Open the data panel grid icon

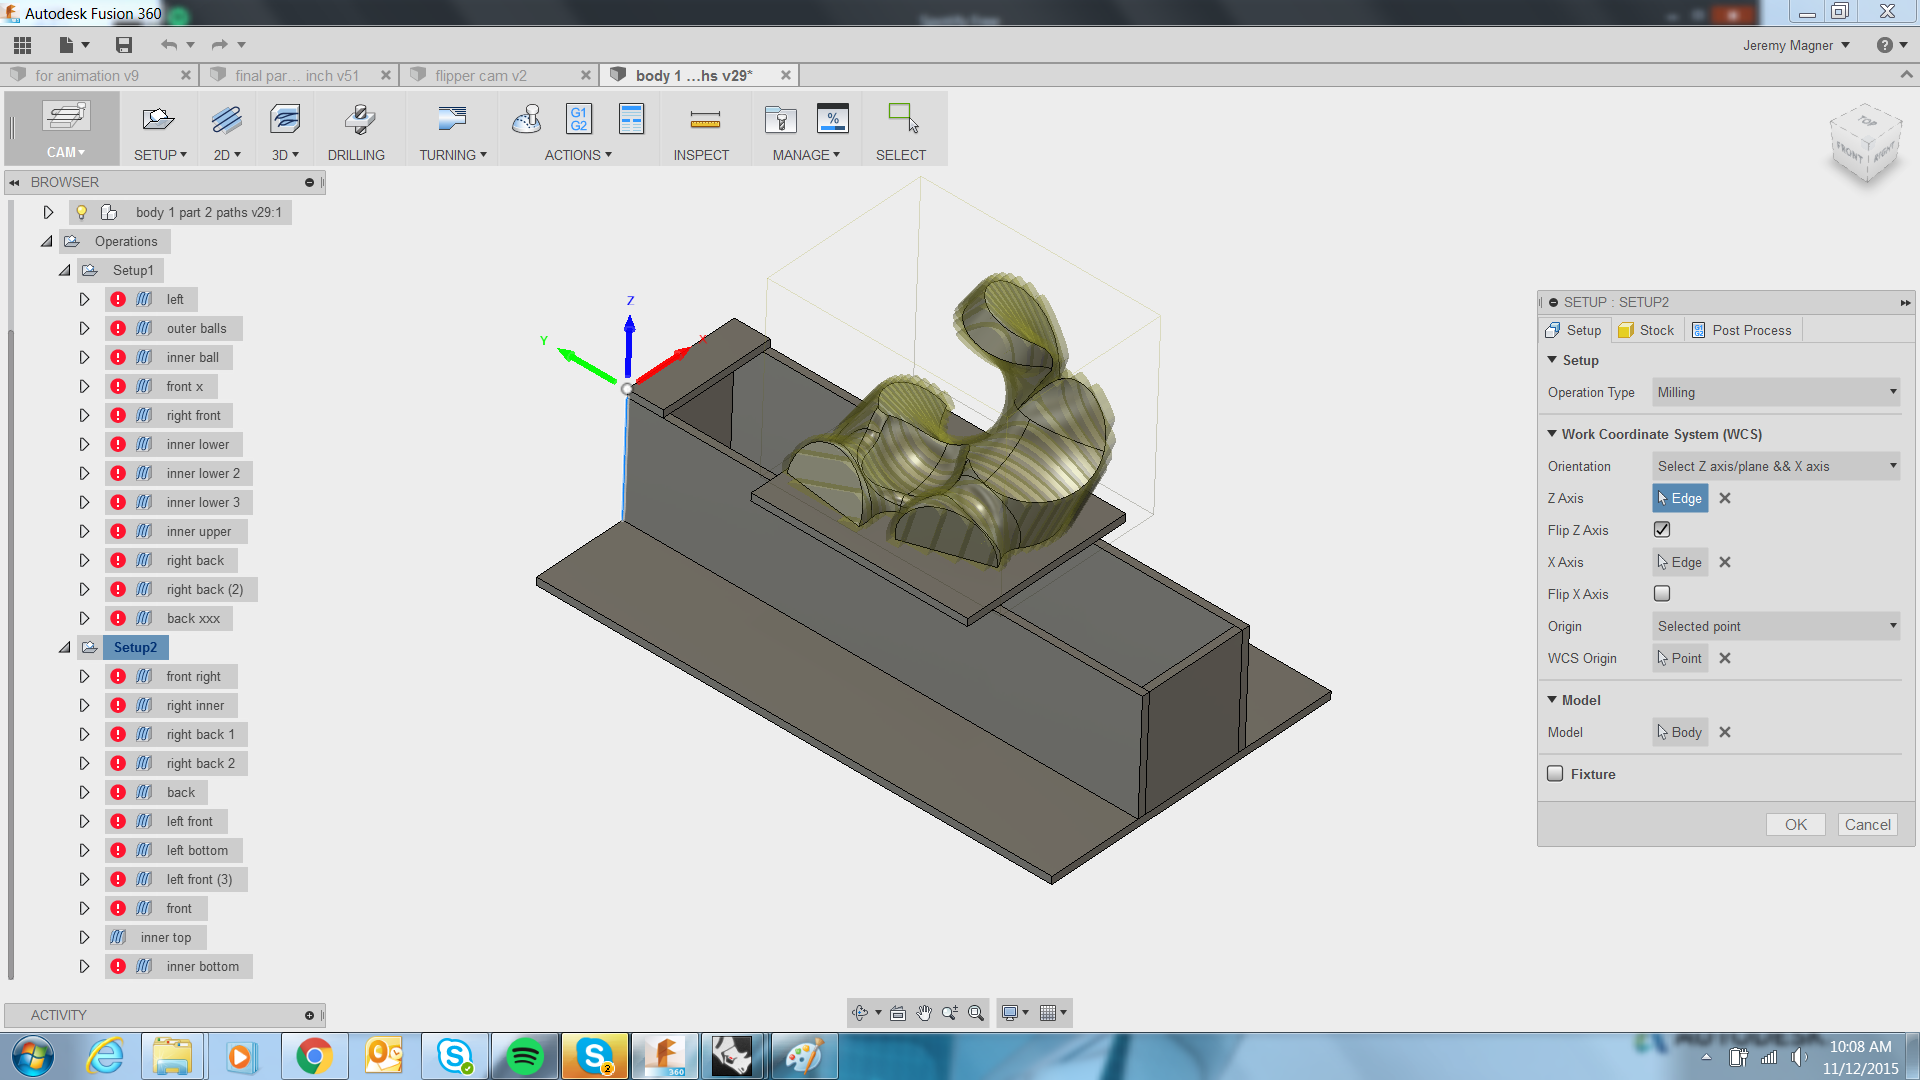point(22,45)
